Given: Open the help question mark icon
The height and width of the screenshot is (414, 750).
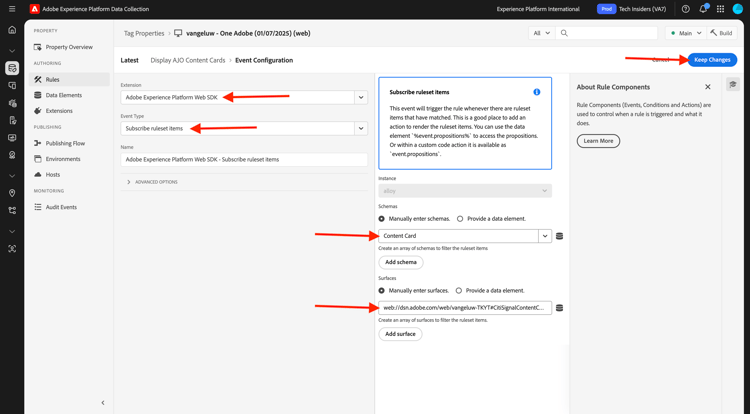Looking at the screenshot, I should tap(686, 9).
